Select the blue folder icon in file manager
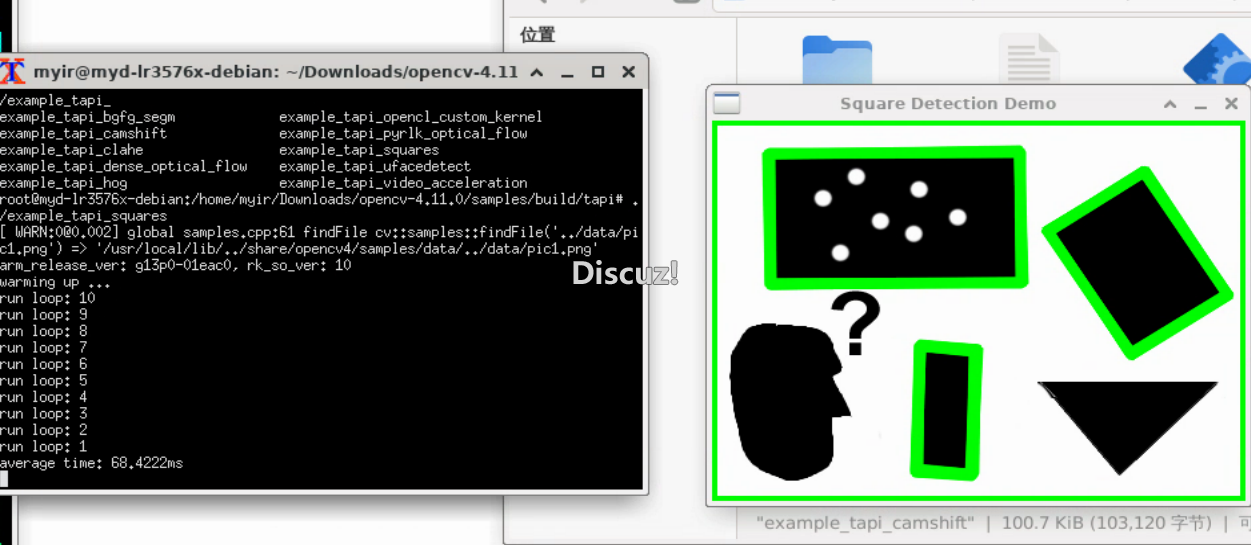This screenshot has height=545, width=1251. tap(836, 61)
